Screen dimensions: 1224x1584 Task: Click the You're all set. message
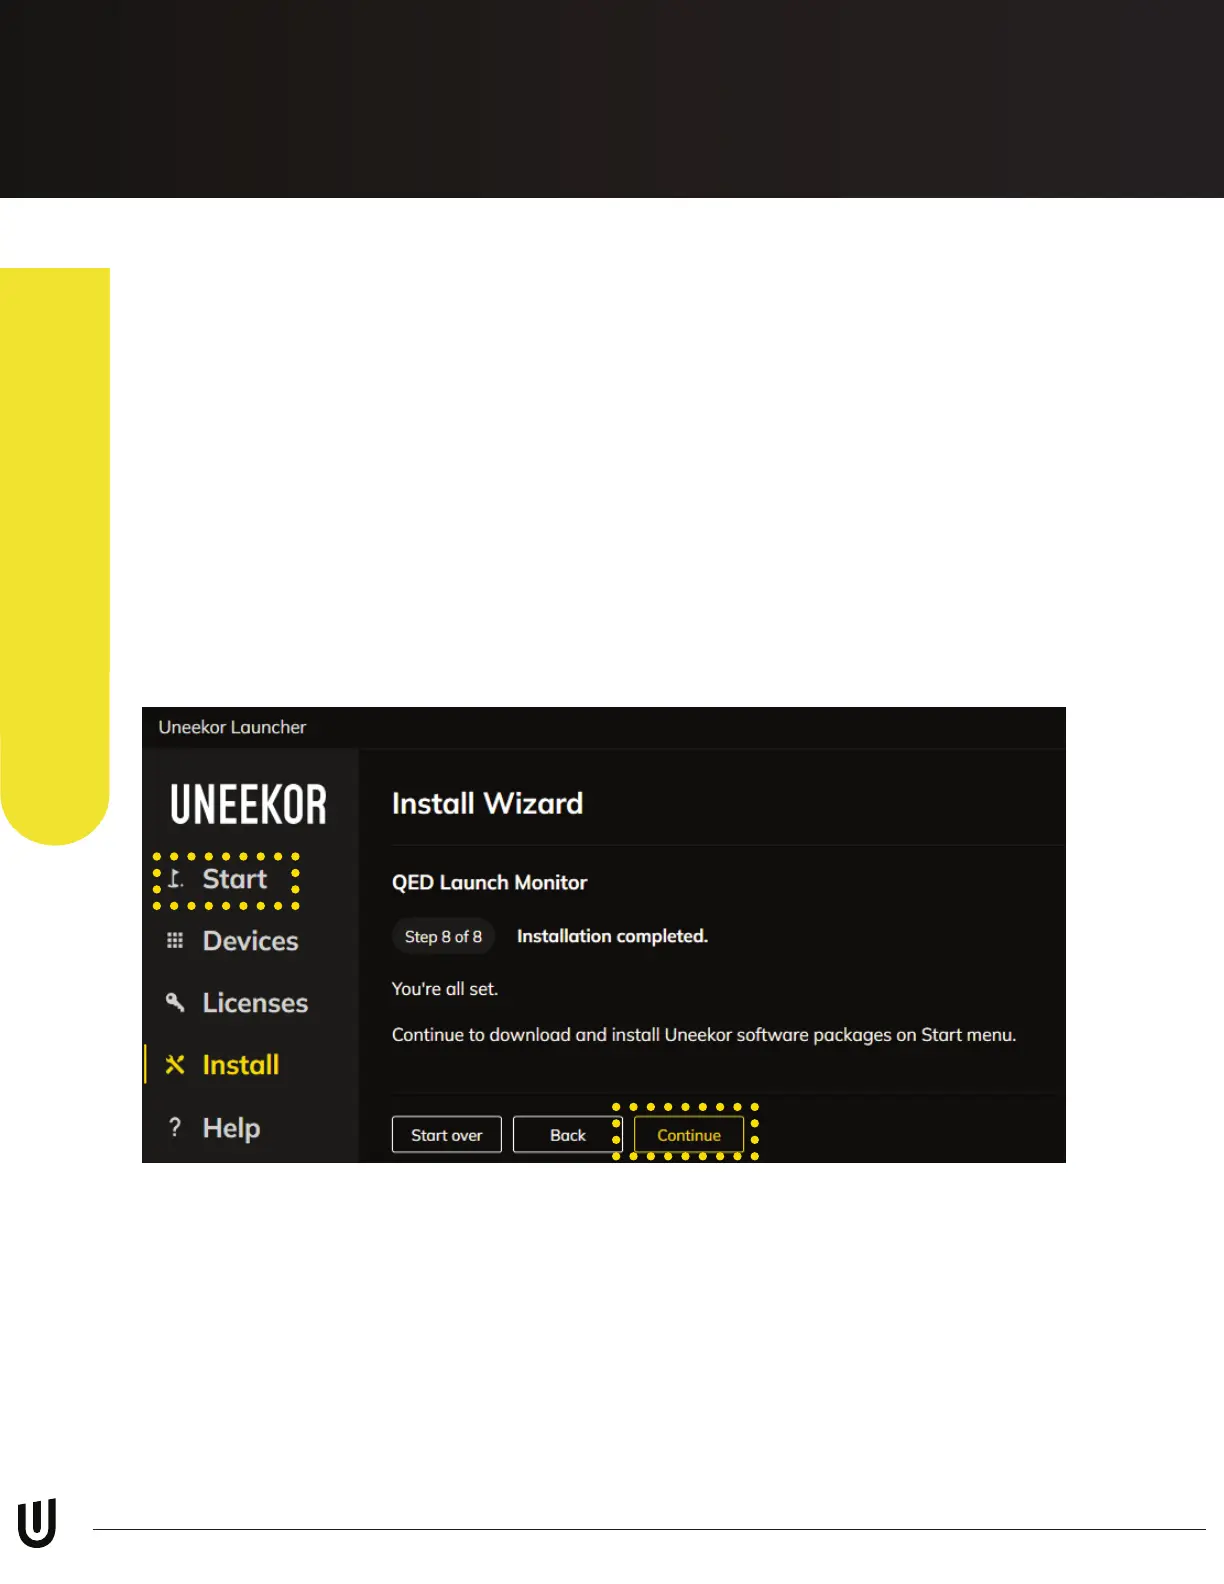(x=445, y=989)
